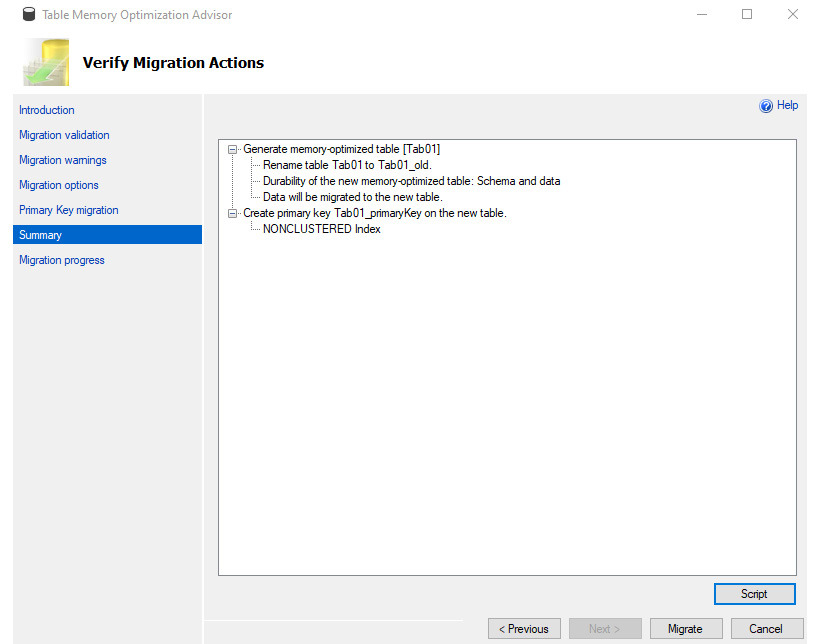Click the database icon in title bar
Viewport: 821px width, 644px height.
tap(29, 14)
